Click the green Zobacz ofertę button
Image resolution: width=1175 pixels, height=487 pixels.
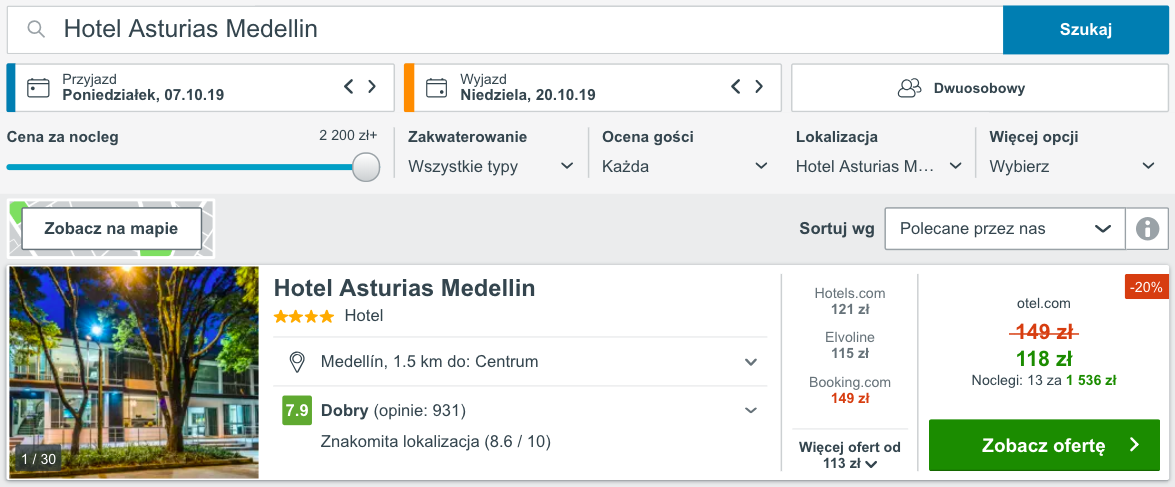(1044, 445)
